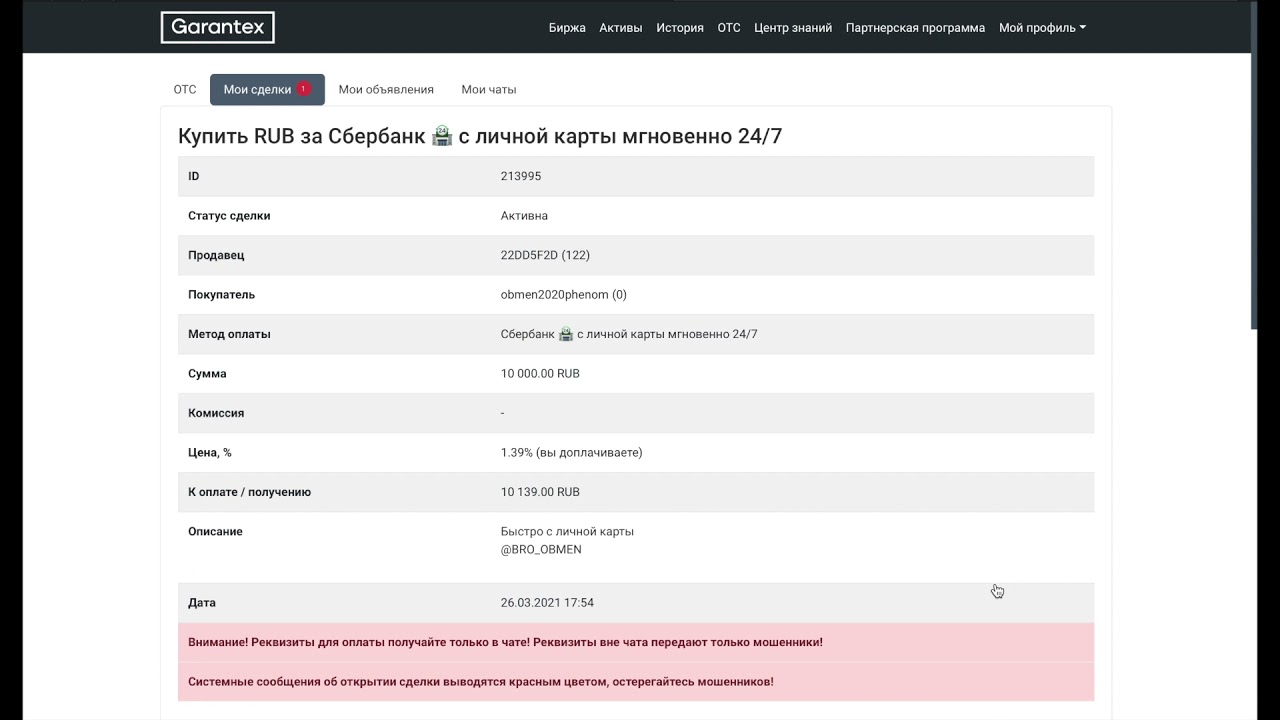Click the @BRO_OBMEN contact text
This screenshot has height=720, width=1280.
541,549
